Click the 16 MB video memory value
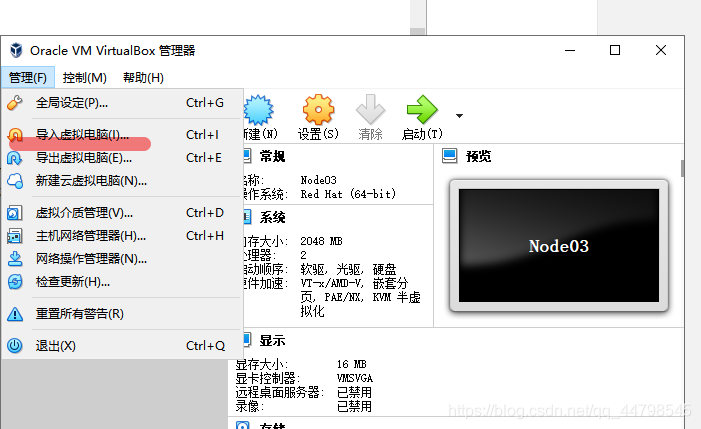The width and height of the screenshot is (701, 429). coord(351,364)
